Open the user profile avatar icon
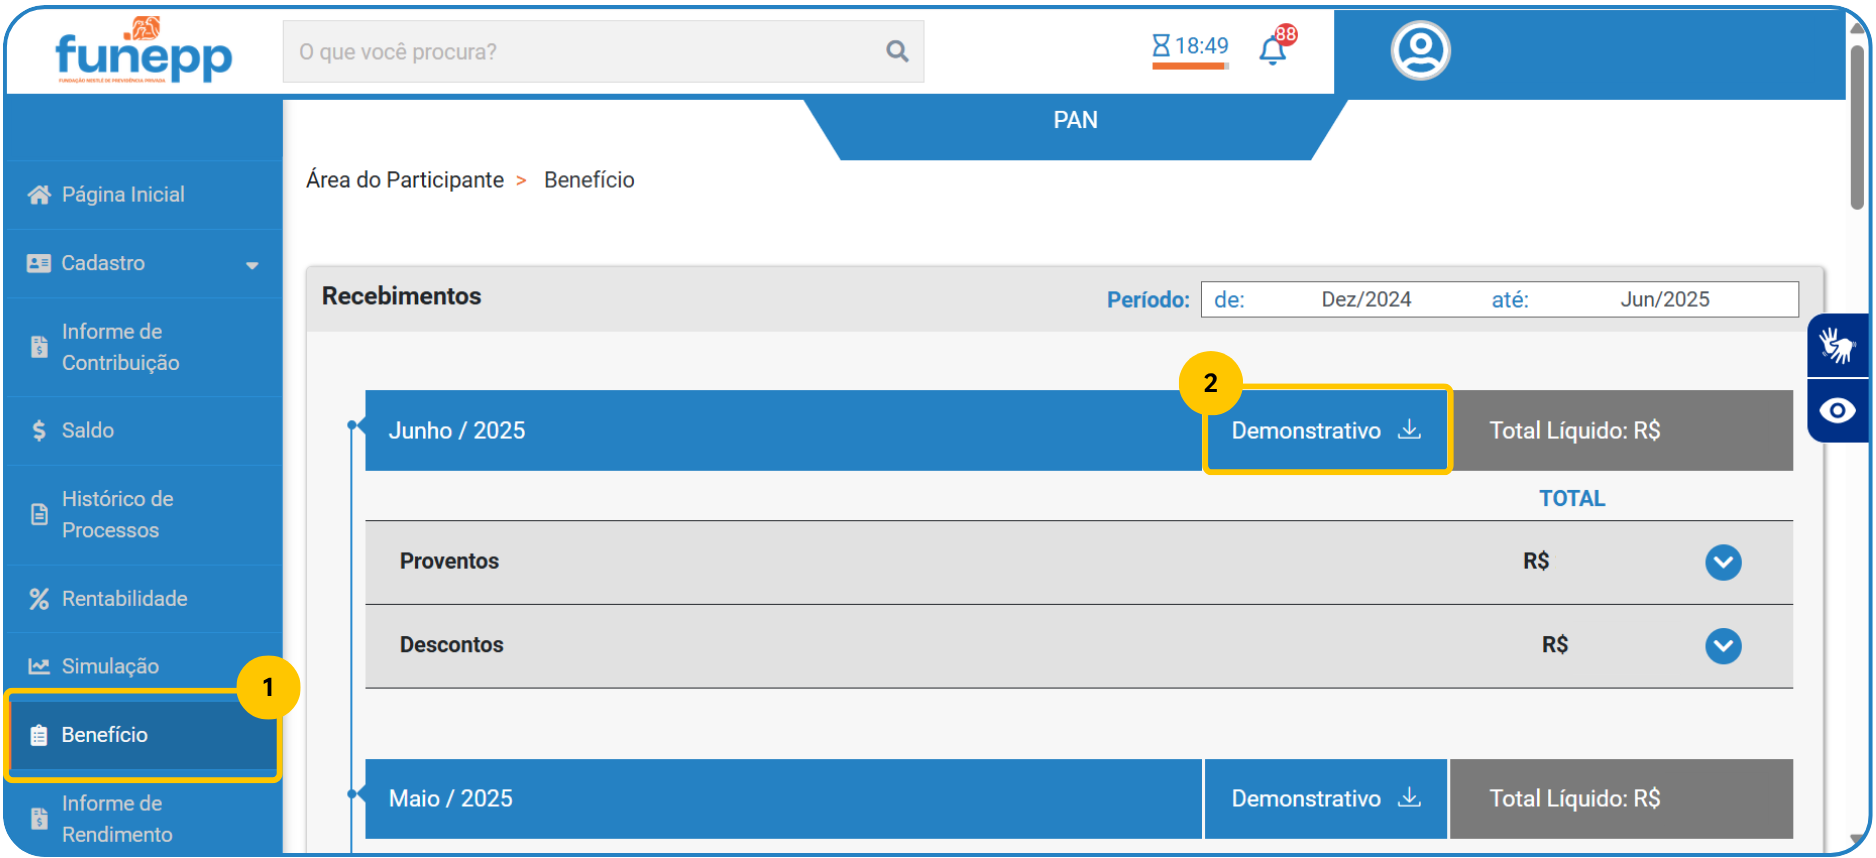The width and height of the screenshot is (1876, 858). click(x=1420, y=50)
